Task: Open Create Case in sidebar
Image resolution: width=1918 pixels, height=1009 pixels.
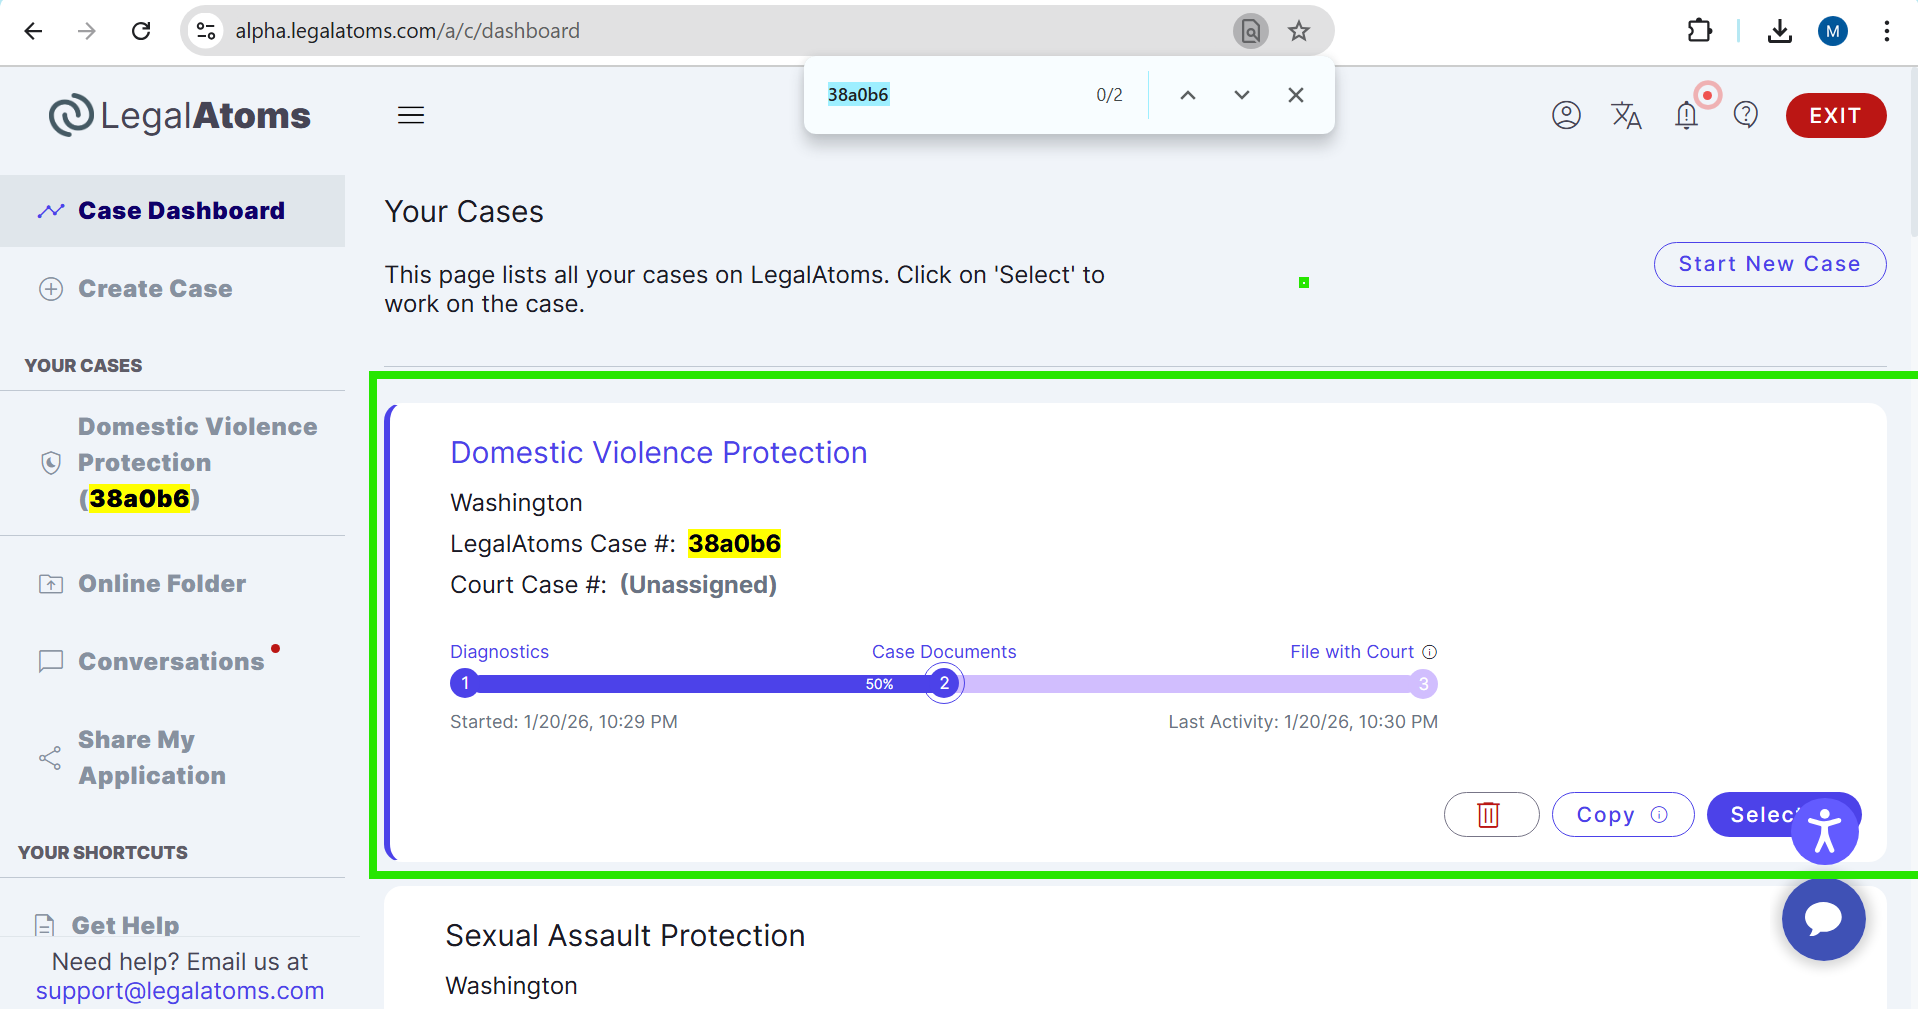Action: [155, 289]
